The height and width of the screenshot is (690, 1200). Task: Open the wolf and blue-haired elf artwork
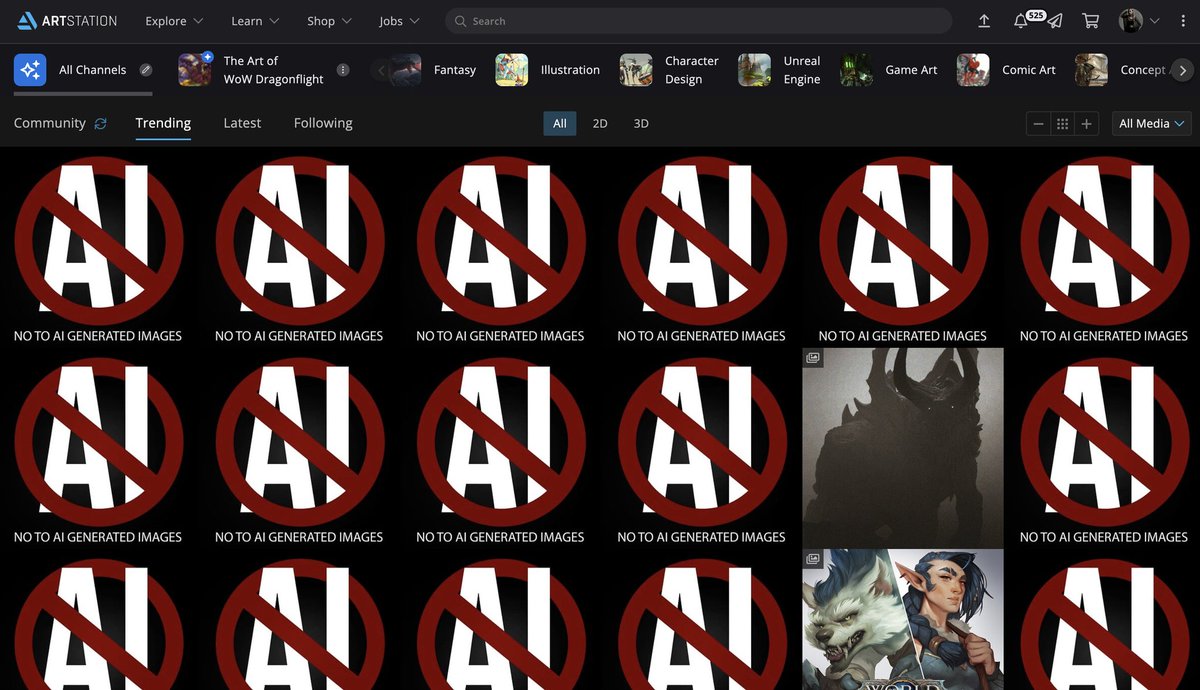(x=903, y=619)
